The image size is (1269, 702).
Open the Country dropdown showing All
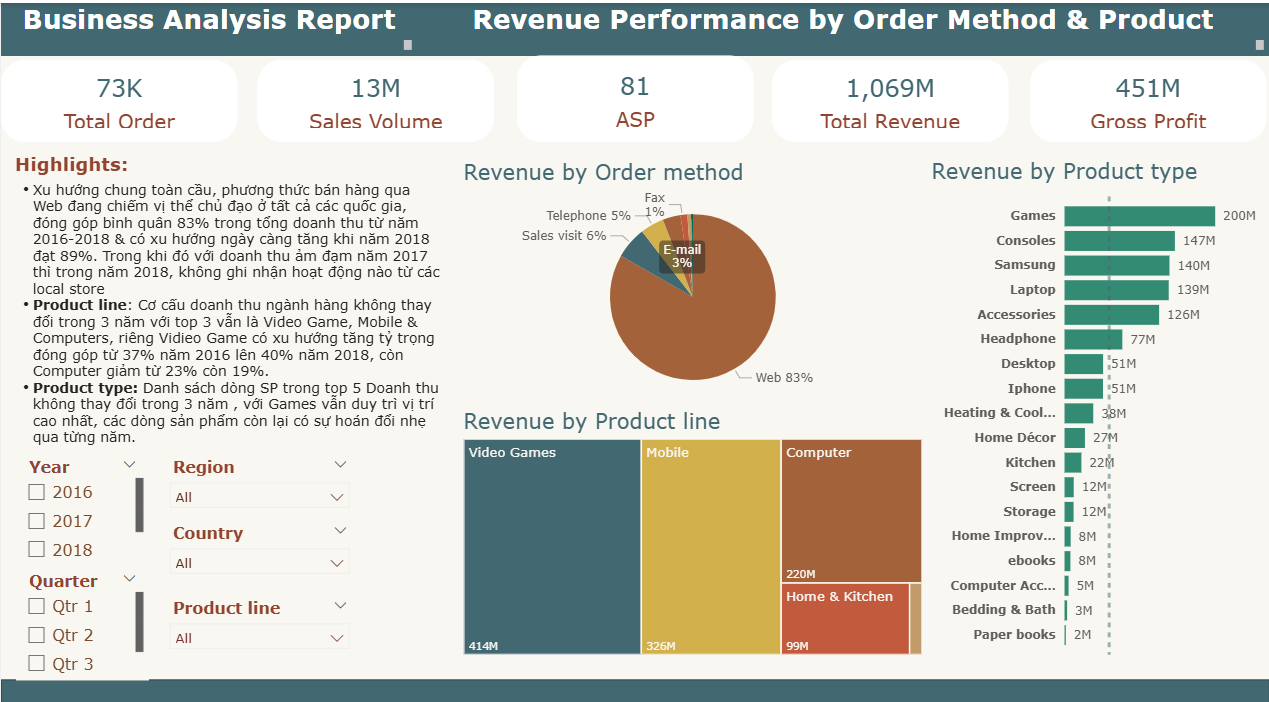[259, 563]
